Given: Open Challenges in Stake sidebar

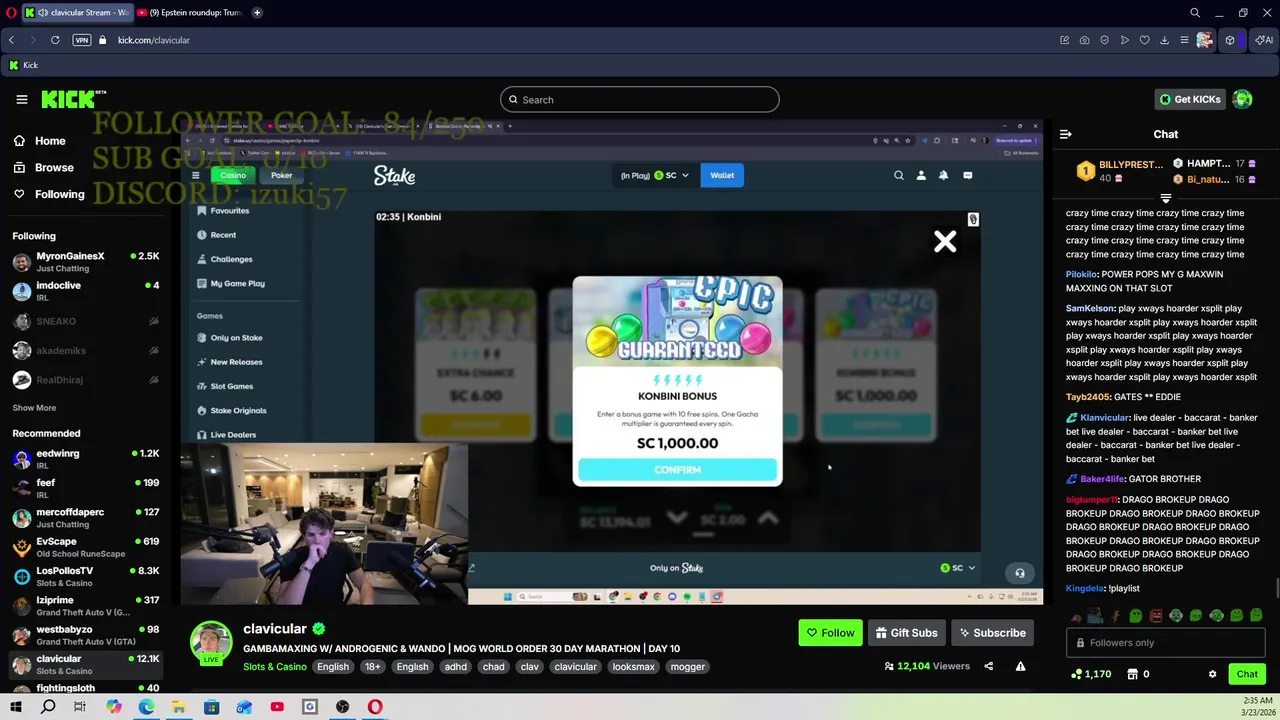Looking at the screenshot, I should click(224, 259).
